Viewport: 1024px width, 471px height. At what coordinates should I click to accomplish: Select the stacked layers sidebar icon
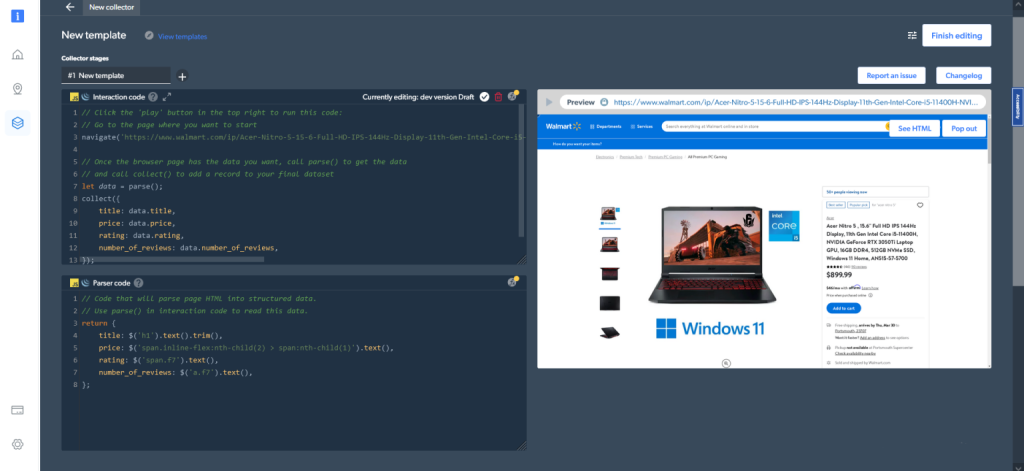pos(18,122)
